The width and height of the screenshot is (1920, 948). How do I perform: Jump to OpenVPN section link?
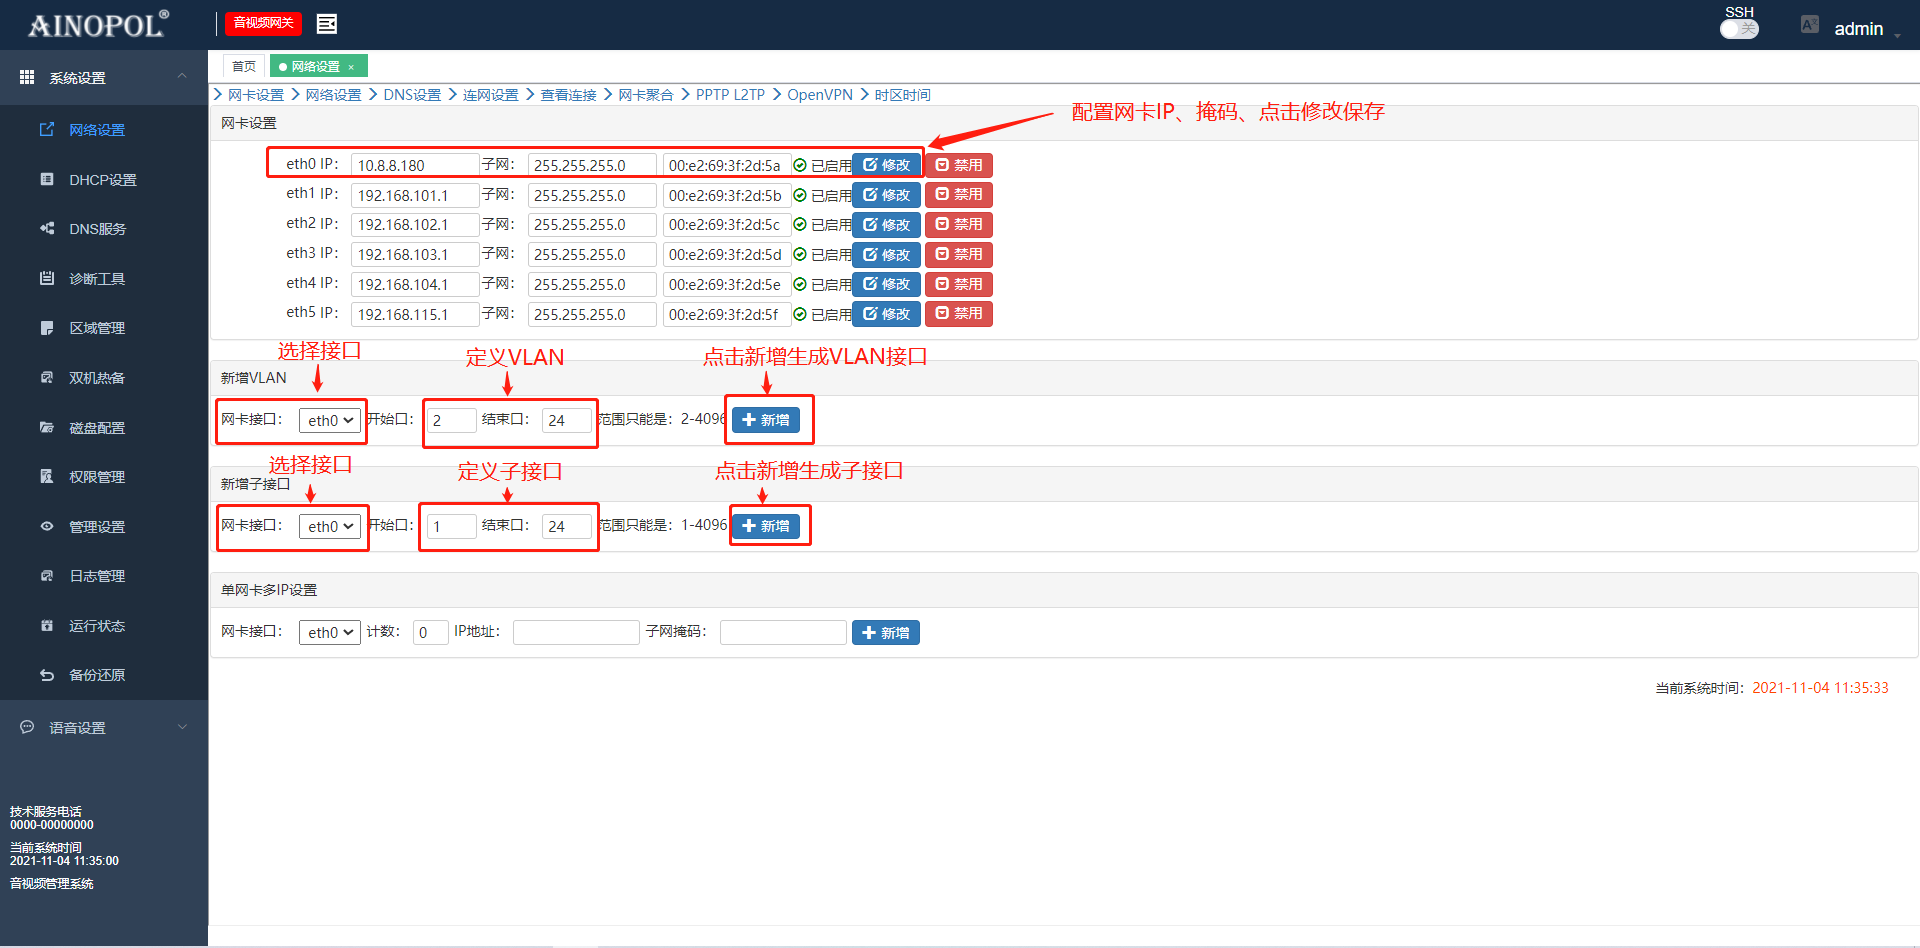(x=819, y=95)
